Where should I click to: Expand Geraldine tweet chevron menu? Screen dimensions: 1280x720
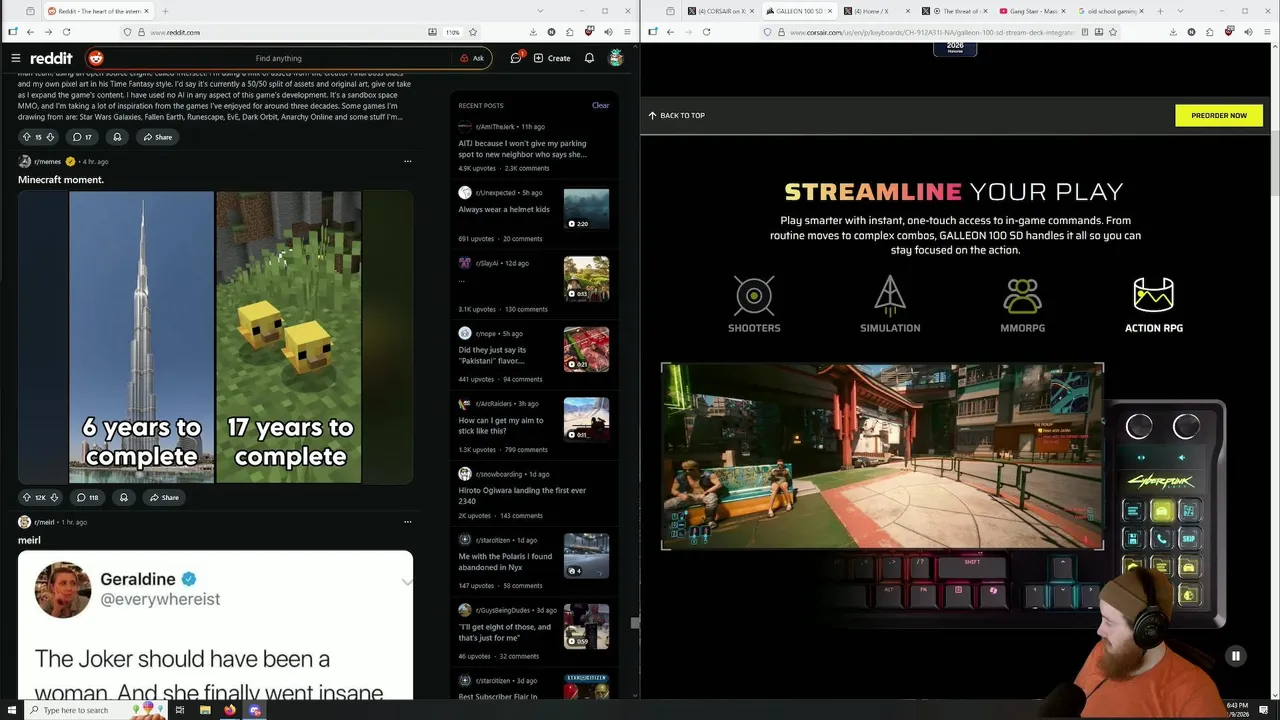point(406,582)
